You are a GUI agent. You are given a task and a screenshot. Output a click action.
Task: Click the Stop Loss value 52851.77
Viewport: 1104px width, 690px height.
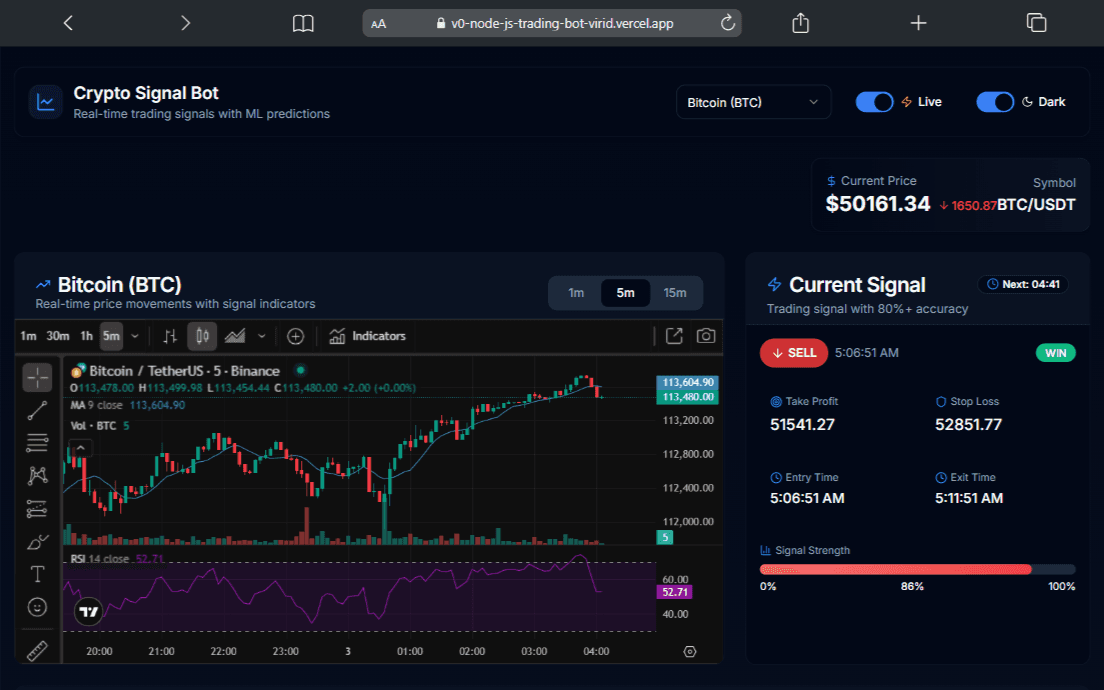[968, 425]
